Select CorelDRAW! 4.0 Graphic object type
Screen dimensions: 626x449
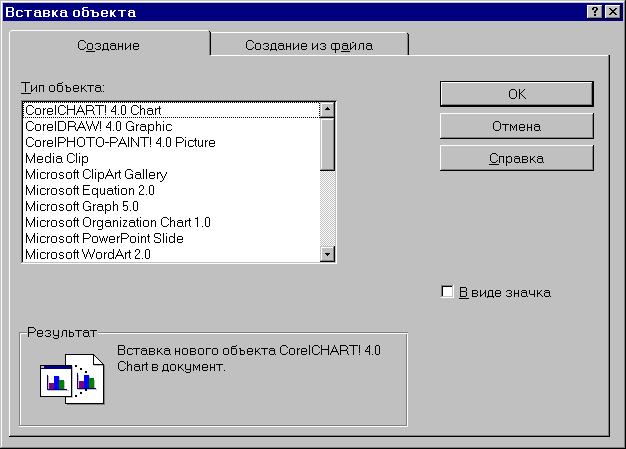click(x=98, y=126)
